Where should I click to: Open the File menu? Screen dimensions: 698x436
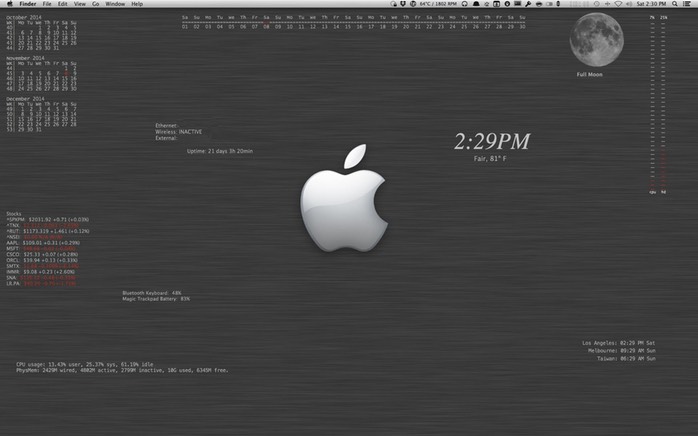(x=47, y=4)
